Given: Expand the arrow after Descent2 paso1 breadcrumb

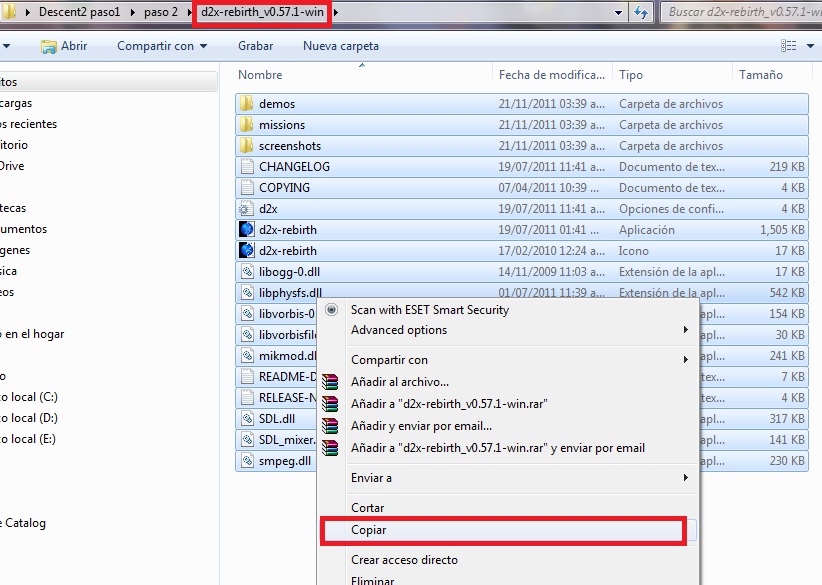Looking at the screenshot, I should coord(131,12).
